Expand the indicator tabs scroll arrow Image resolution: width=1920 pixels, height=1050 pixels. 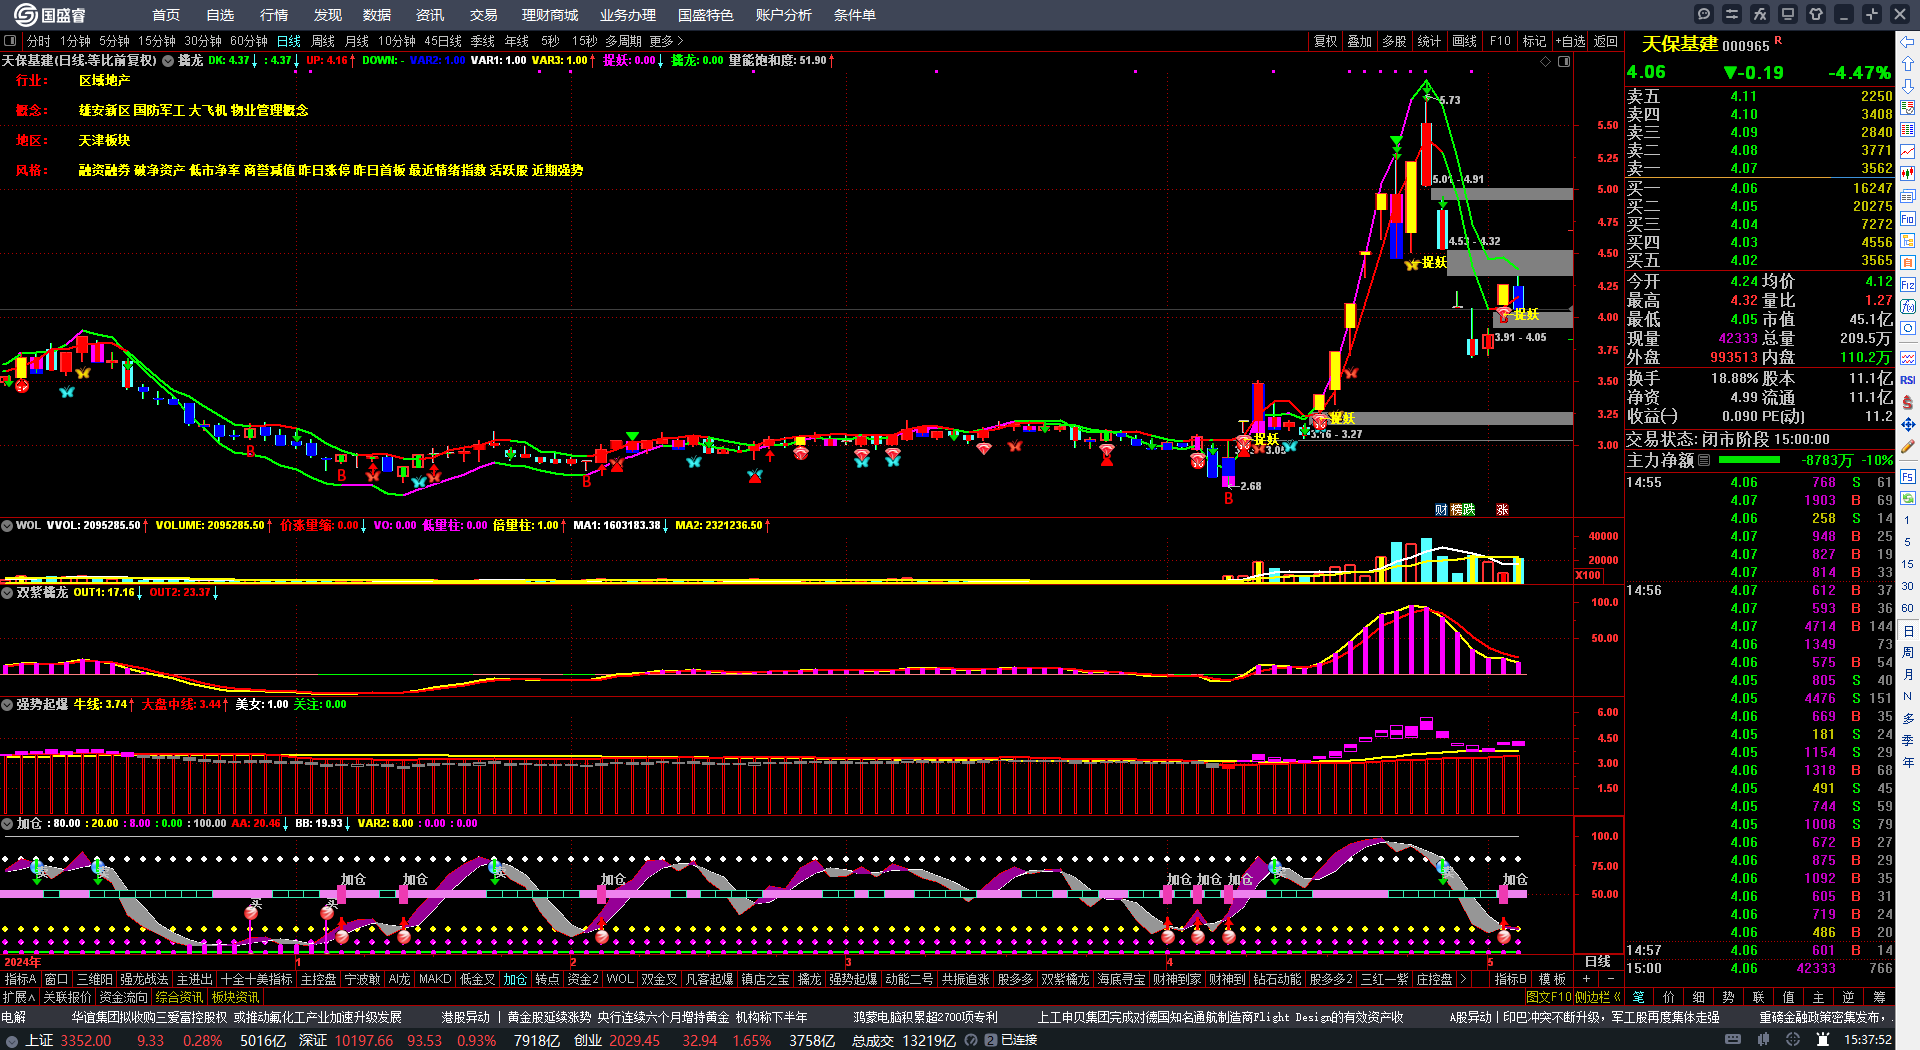[x=1464, y=979]
